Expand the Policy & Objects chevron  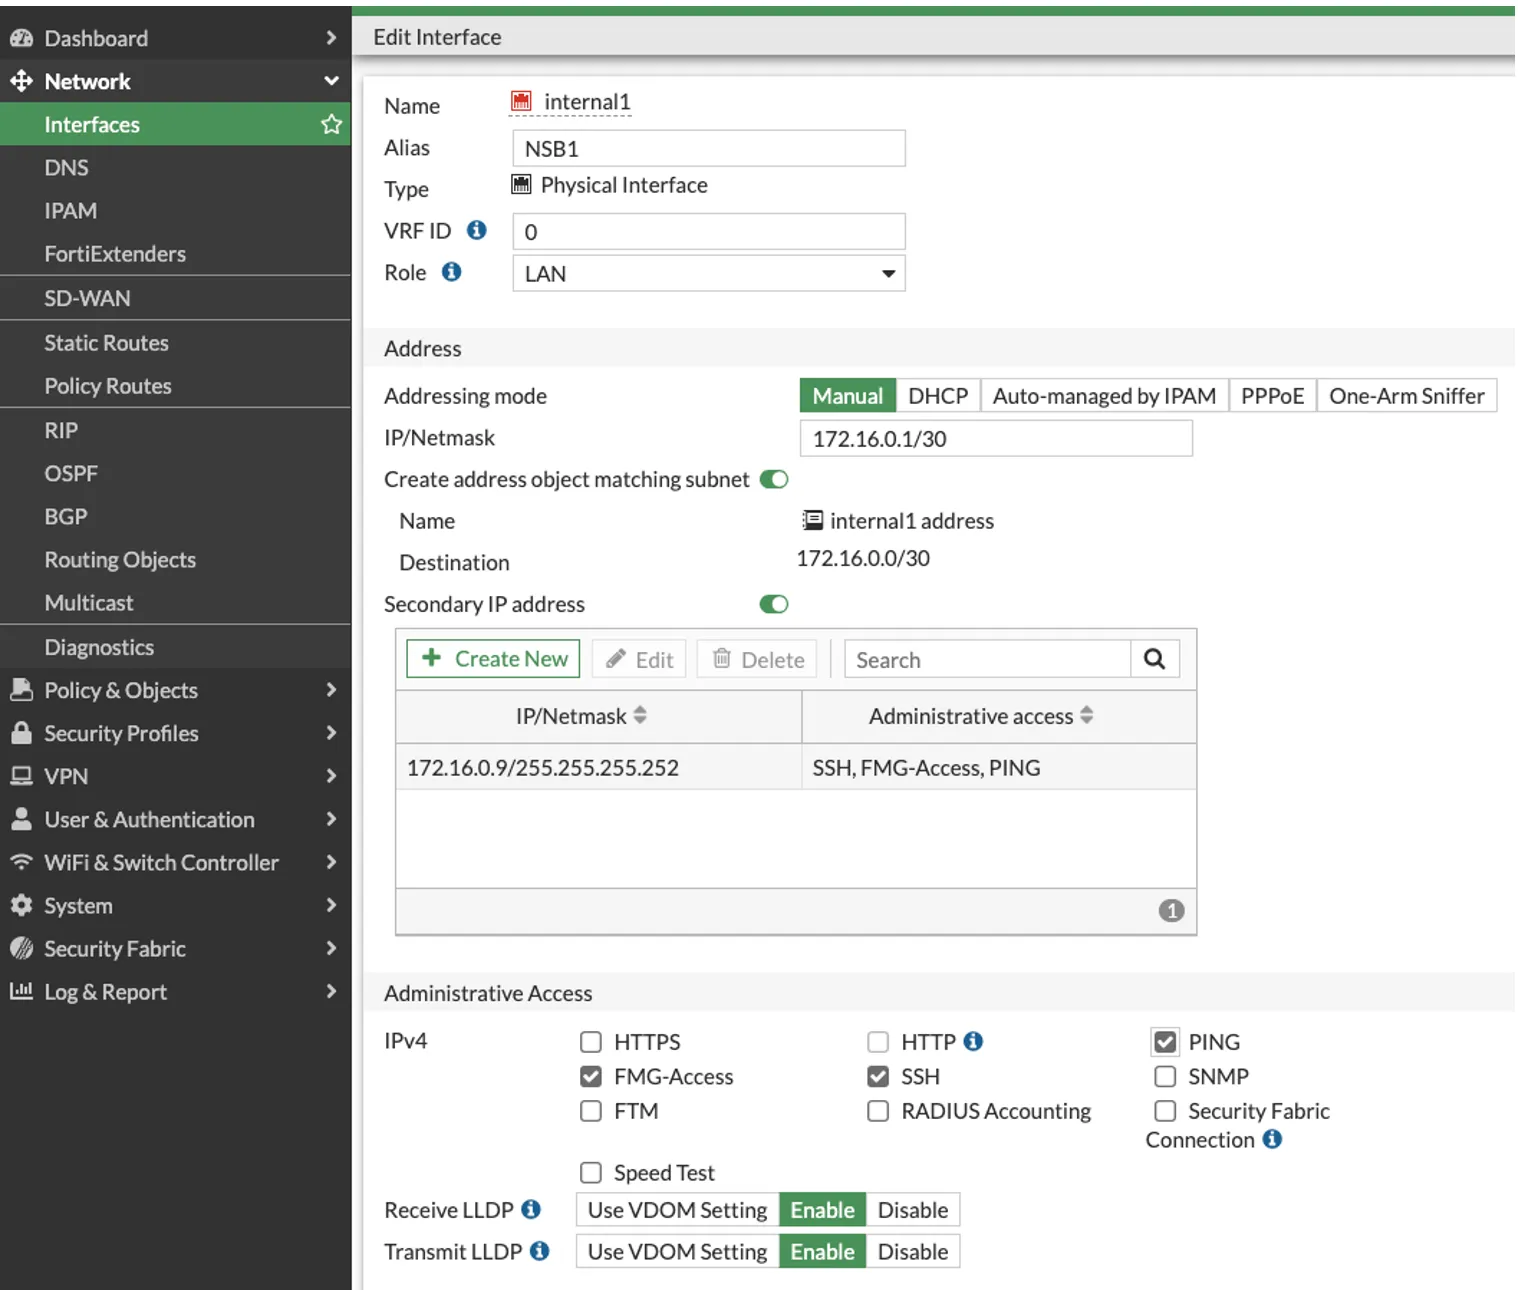coord(331,690)
